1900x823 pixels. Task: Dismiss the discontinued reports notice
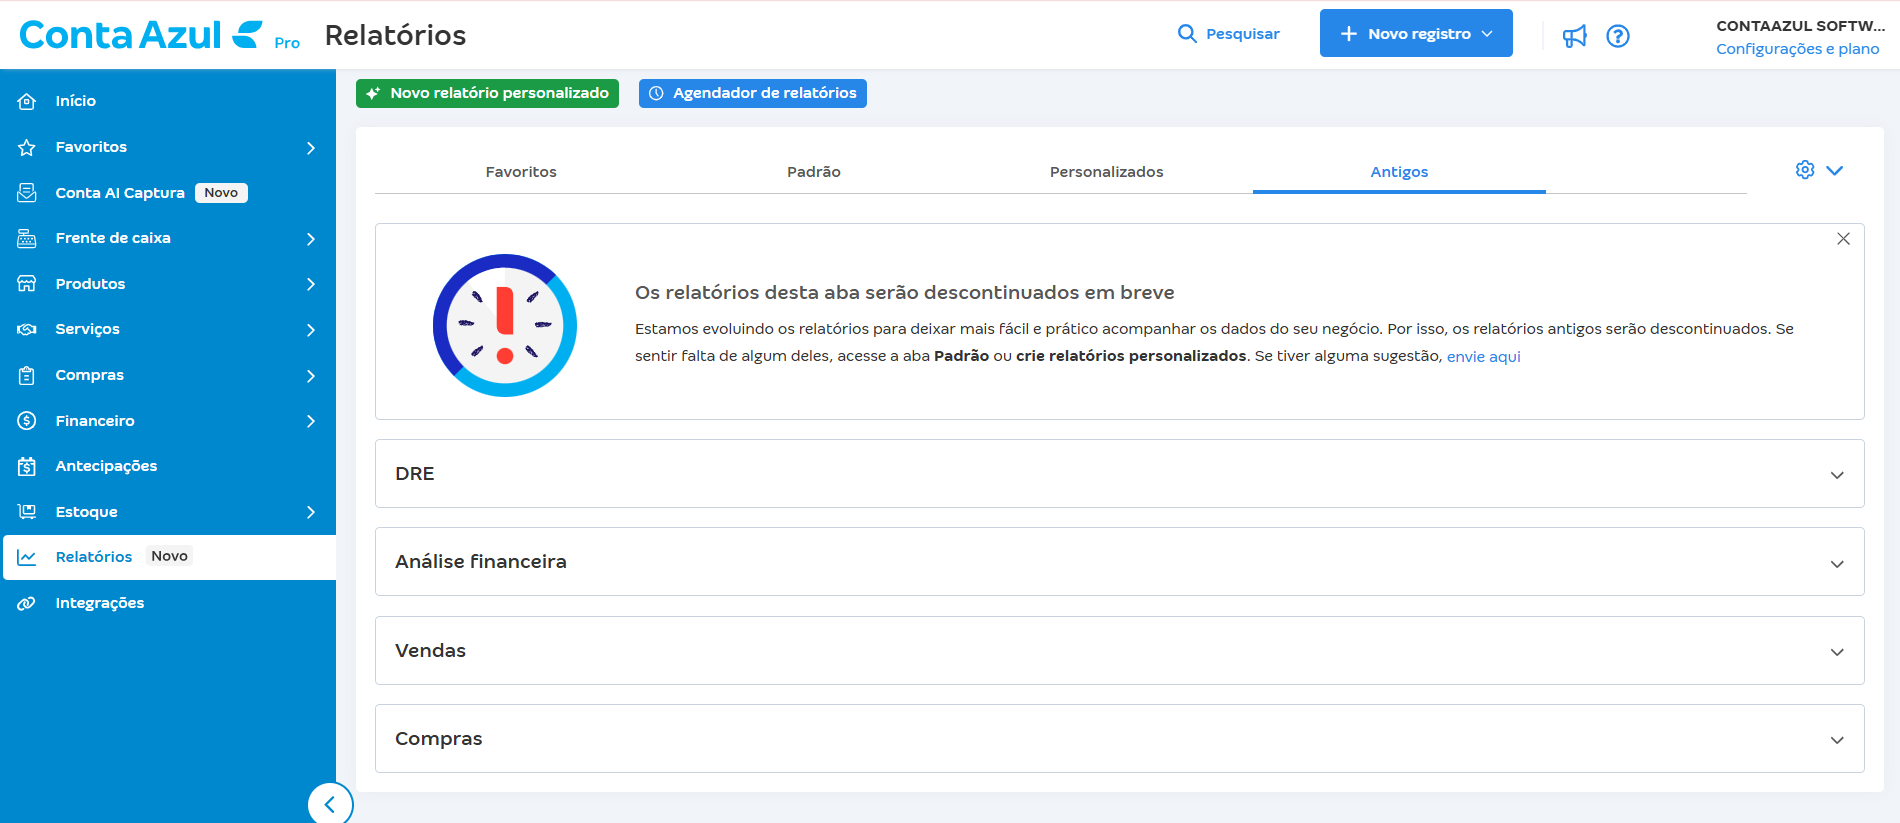1843,239
